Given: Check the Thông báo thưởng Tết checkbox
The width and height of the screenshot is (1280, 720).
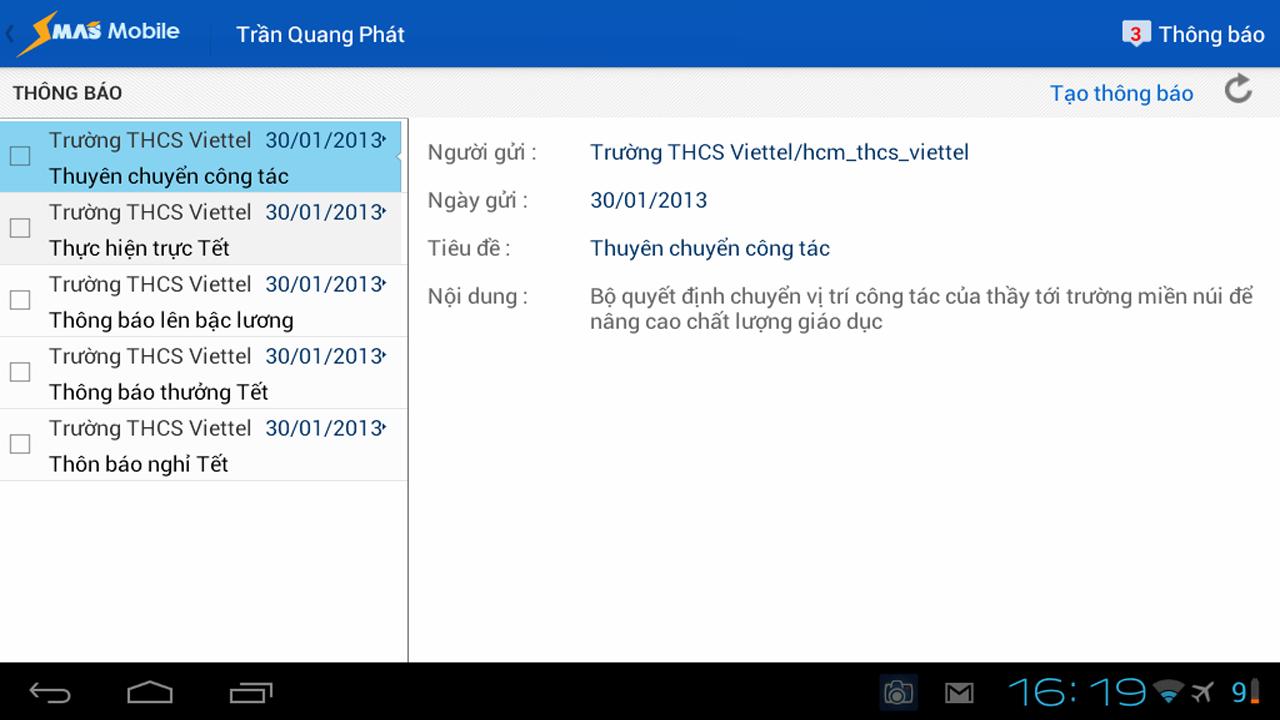Looking at the screenshot, I should pos(20,372).
